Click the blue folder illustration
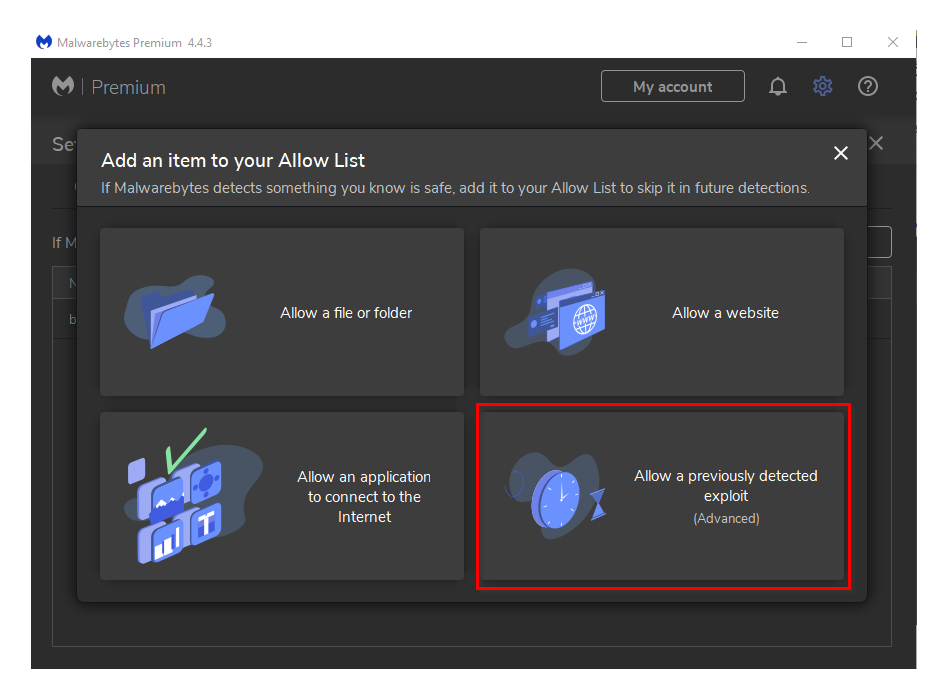Image resolution: width=946 pixels, height=699 pixels. 175,312
